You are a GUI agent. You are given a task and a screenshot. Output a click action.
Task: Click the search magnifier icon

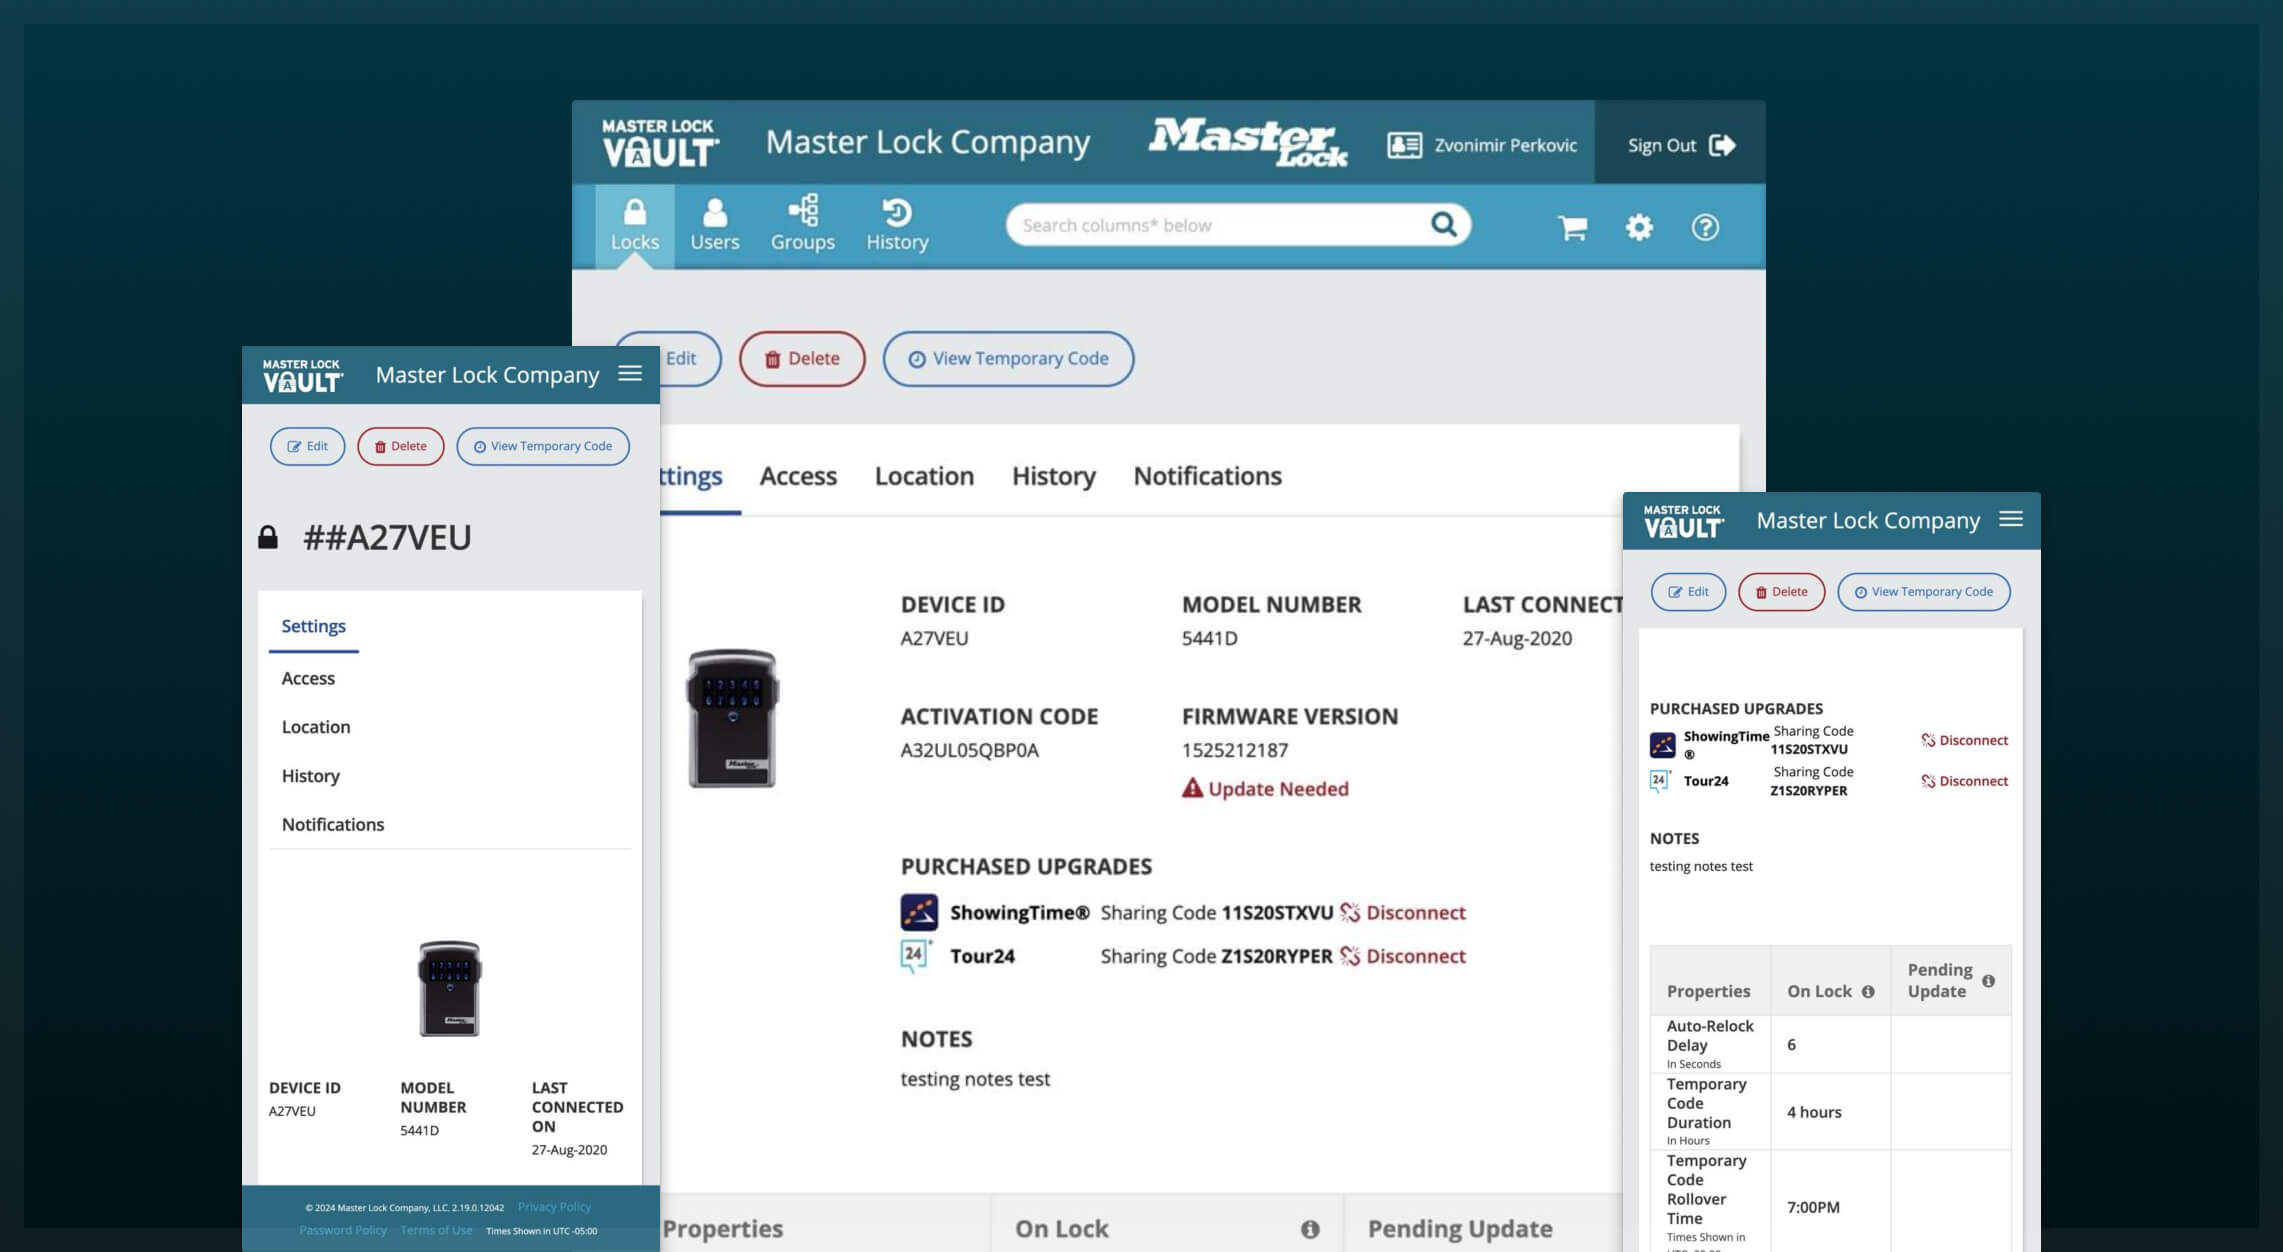[x=1443, y=224]
